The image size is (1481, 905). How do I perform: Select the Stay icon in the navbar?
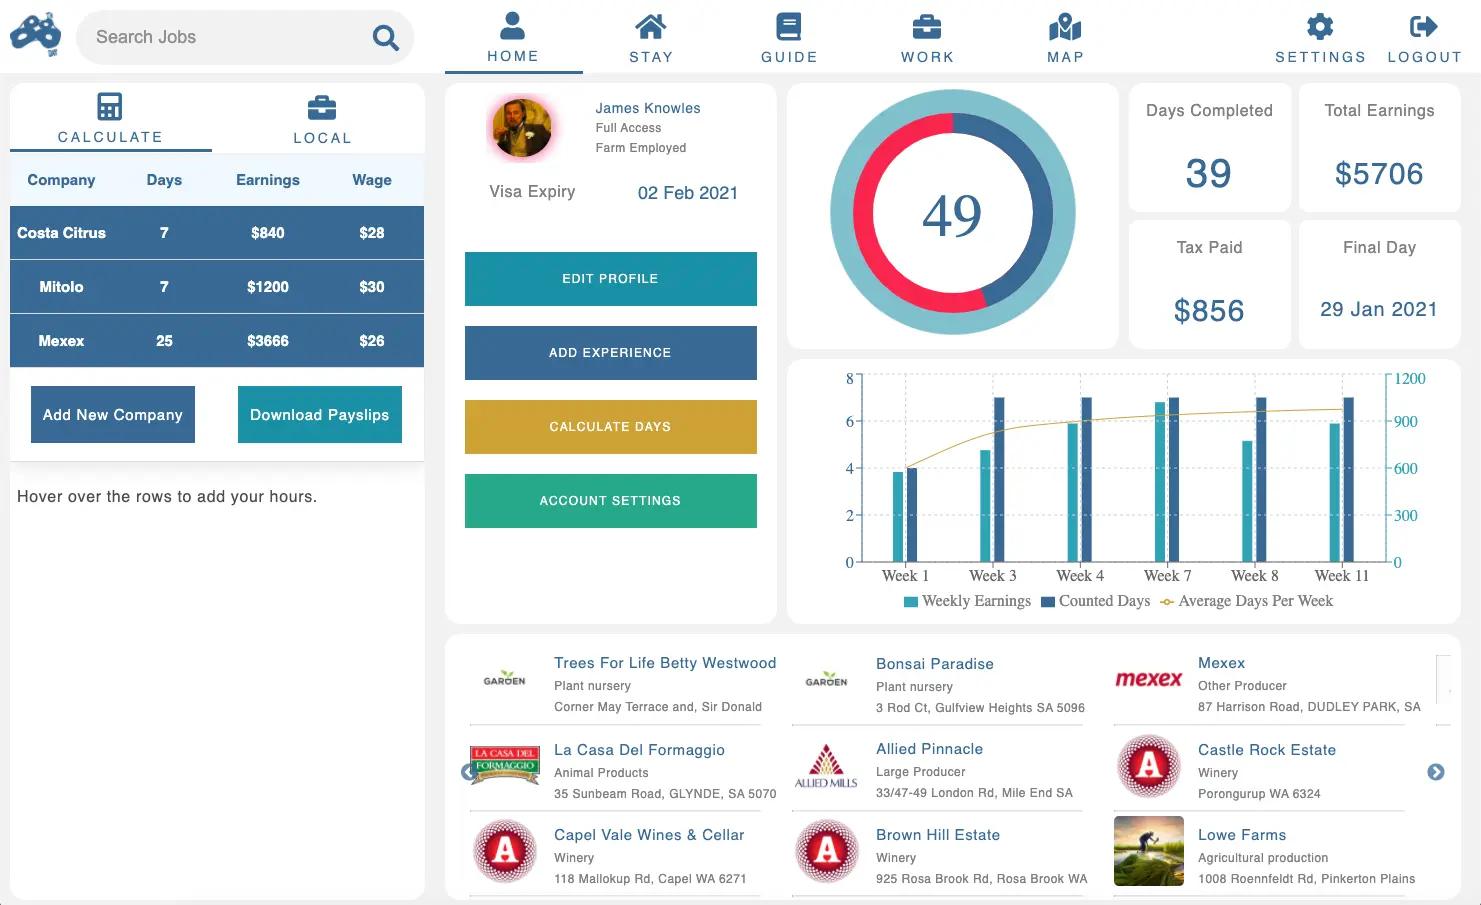(651, 25)
